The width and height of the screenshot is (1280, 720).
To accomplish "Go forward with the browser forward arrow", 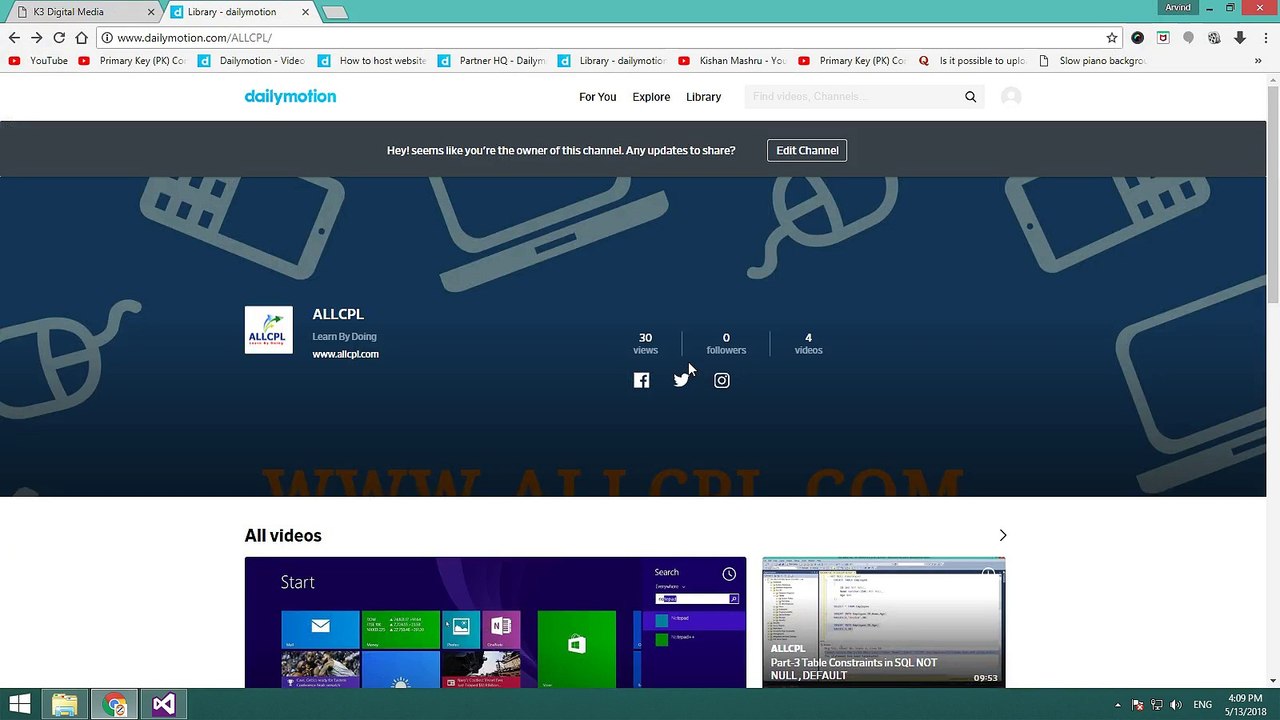I will tap(36, 38).
